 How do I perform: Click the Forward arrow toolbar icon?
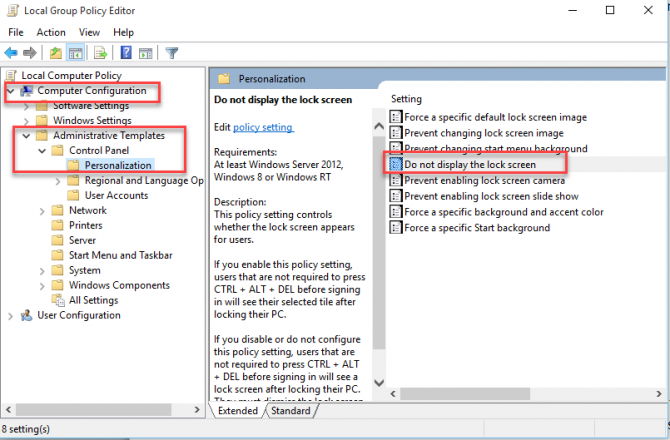(x=29, y=53)
